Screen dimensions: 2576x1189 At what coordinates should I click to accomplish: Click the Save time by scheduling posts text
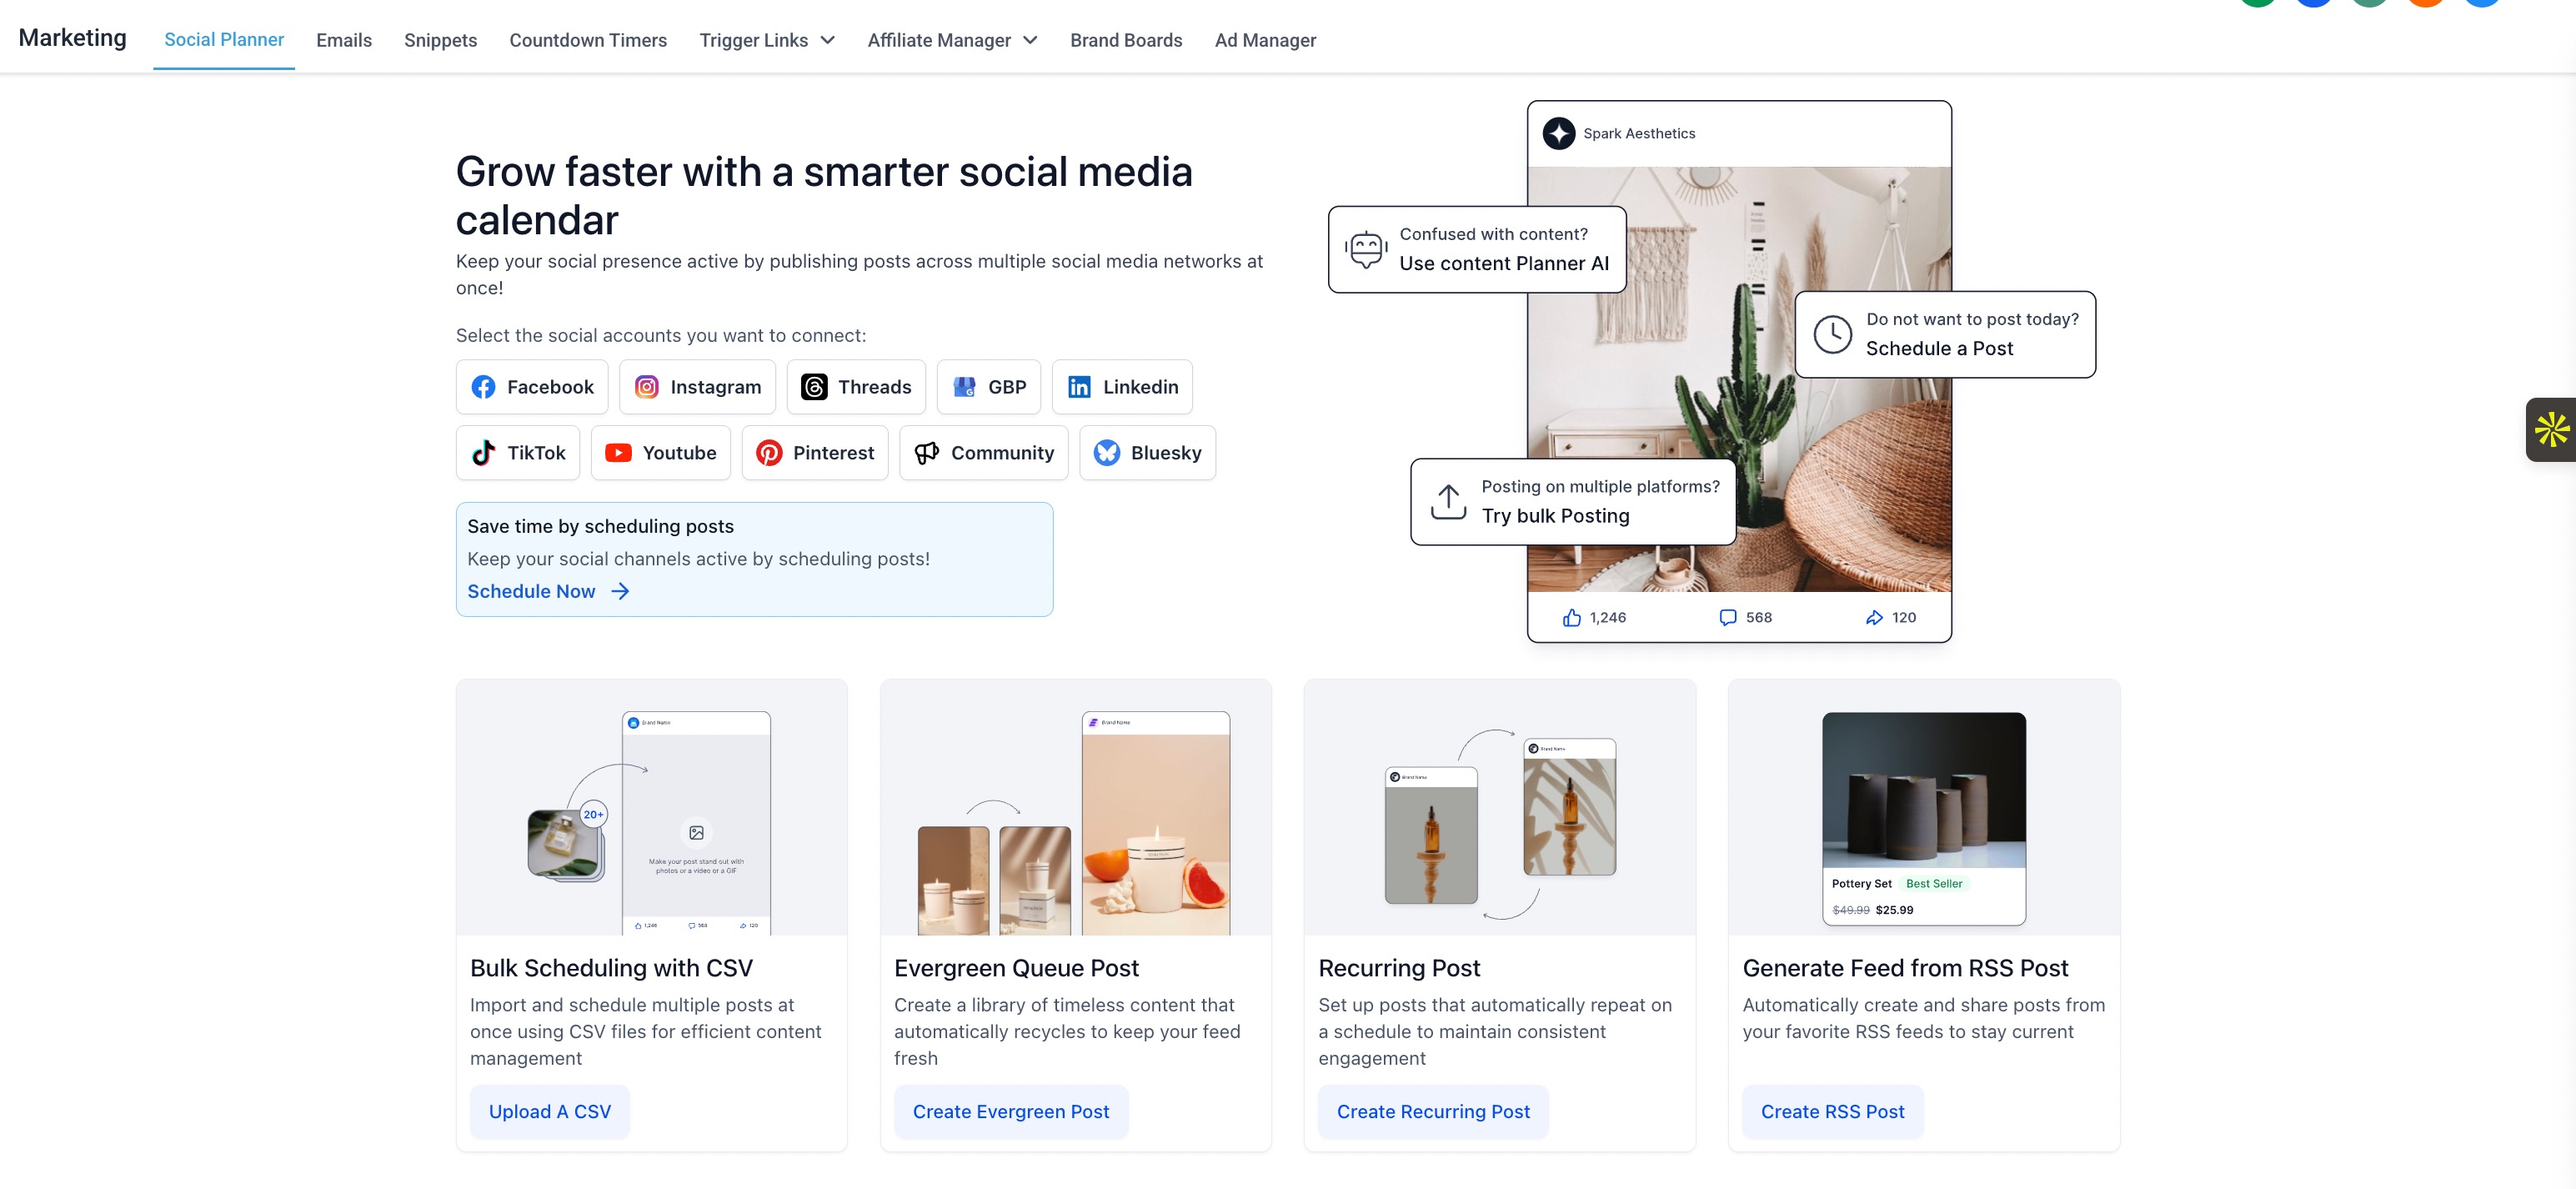[600, 526]
